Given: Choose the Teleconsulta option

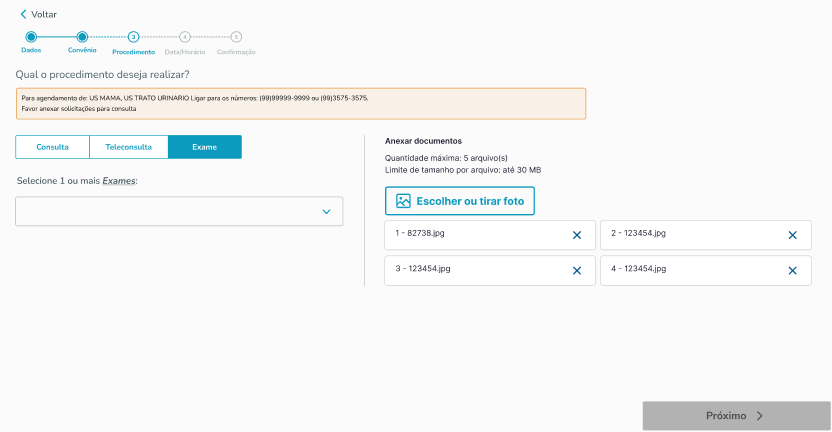Looking at the screenshot, I should [x=128, y=147].
